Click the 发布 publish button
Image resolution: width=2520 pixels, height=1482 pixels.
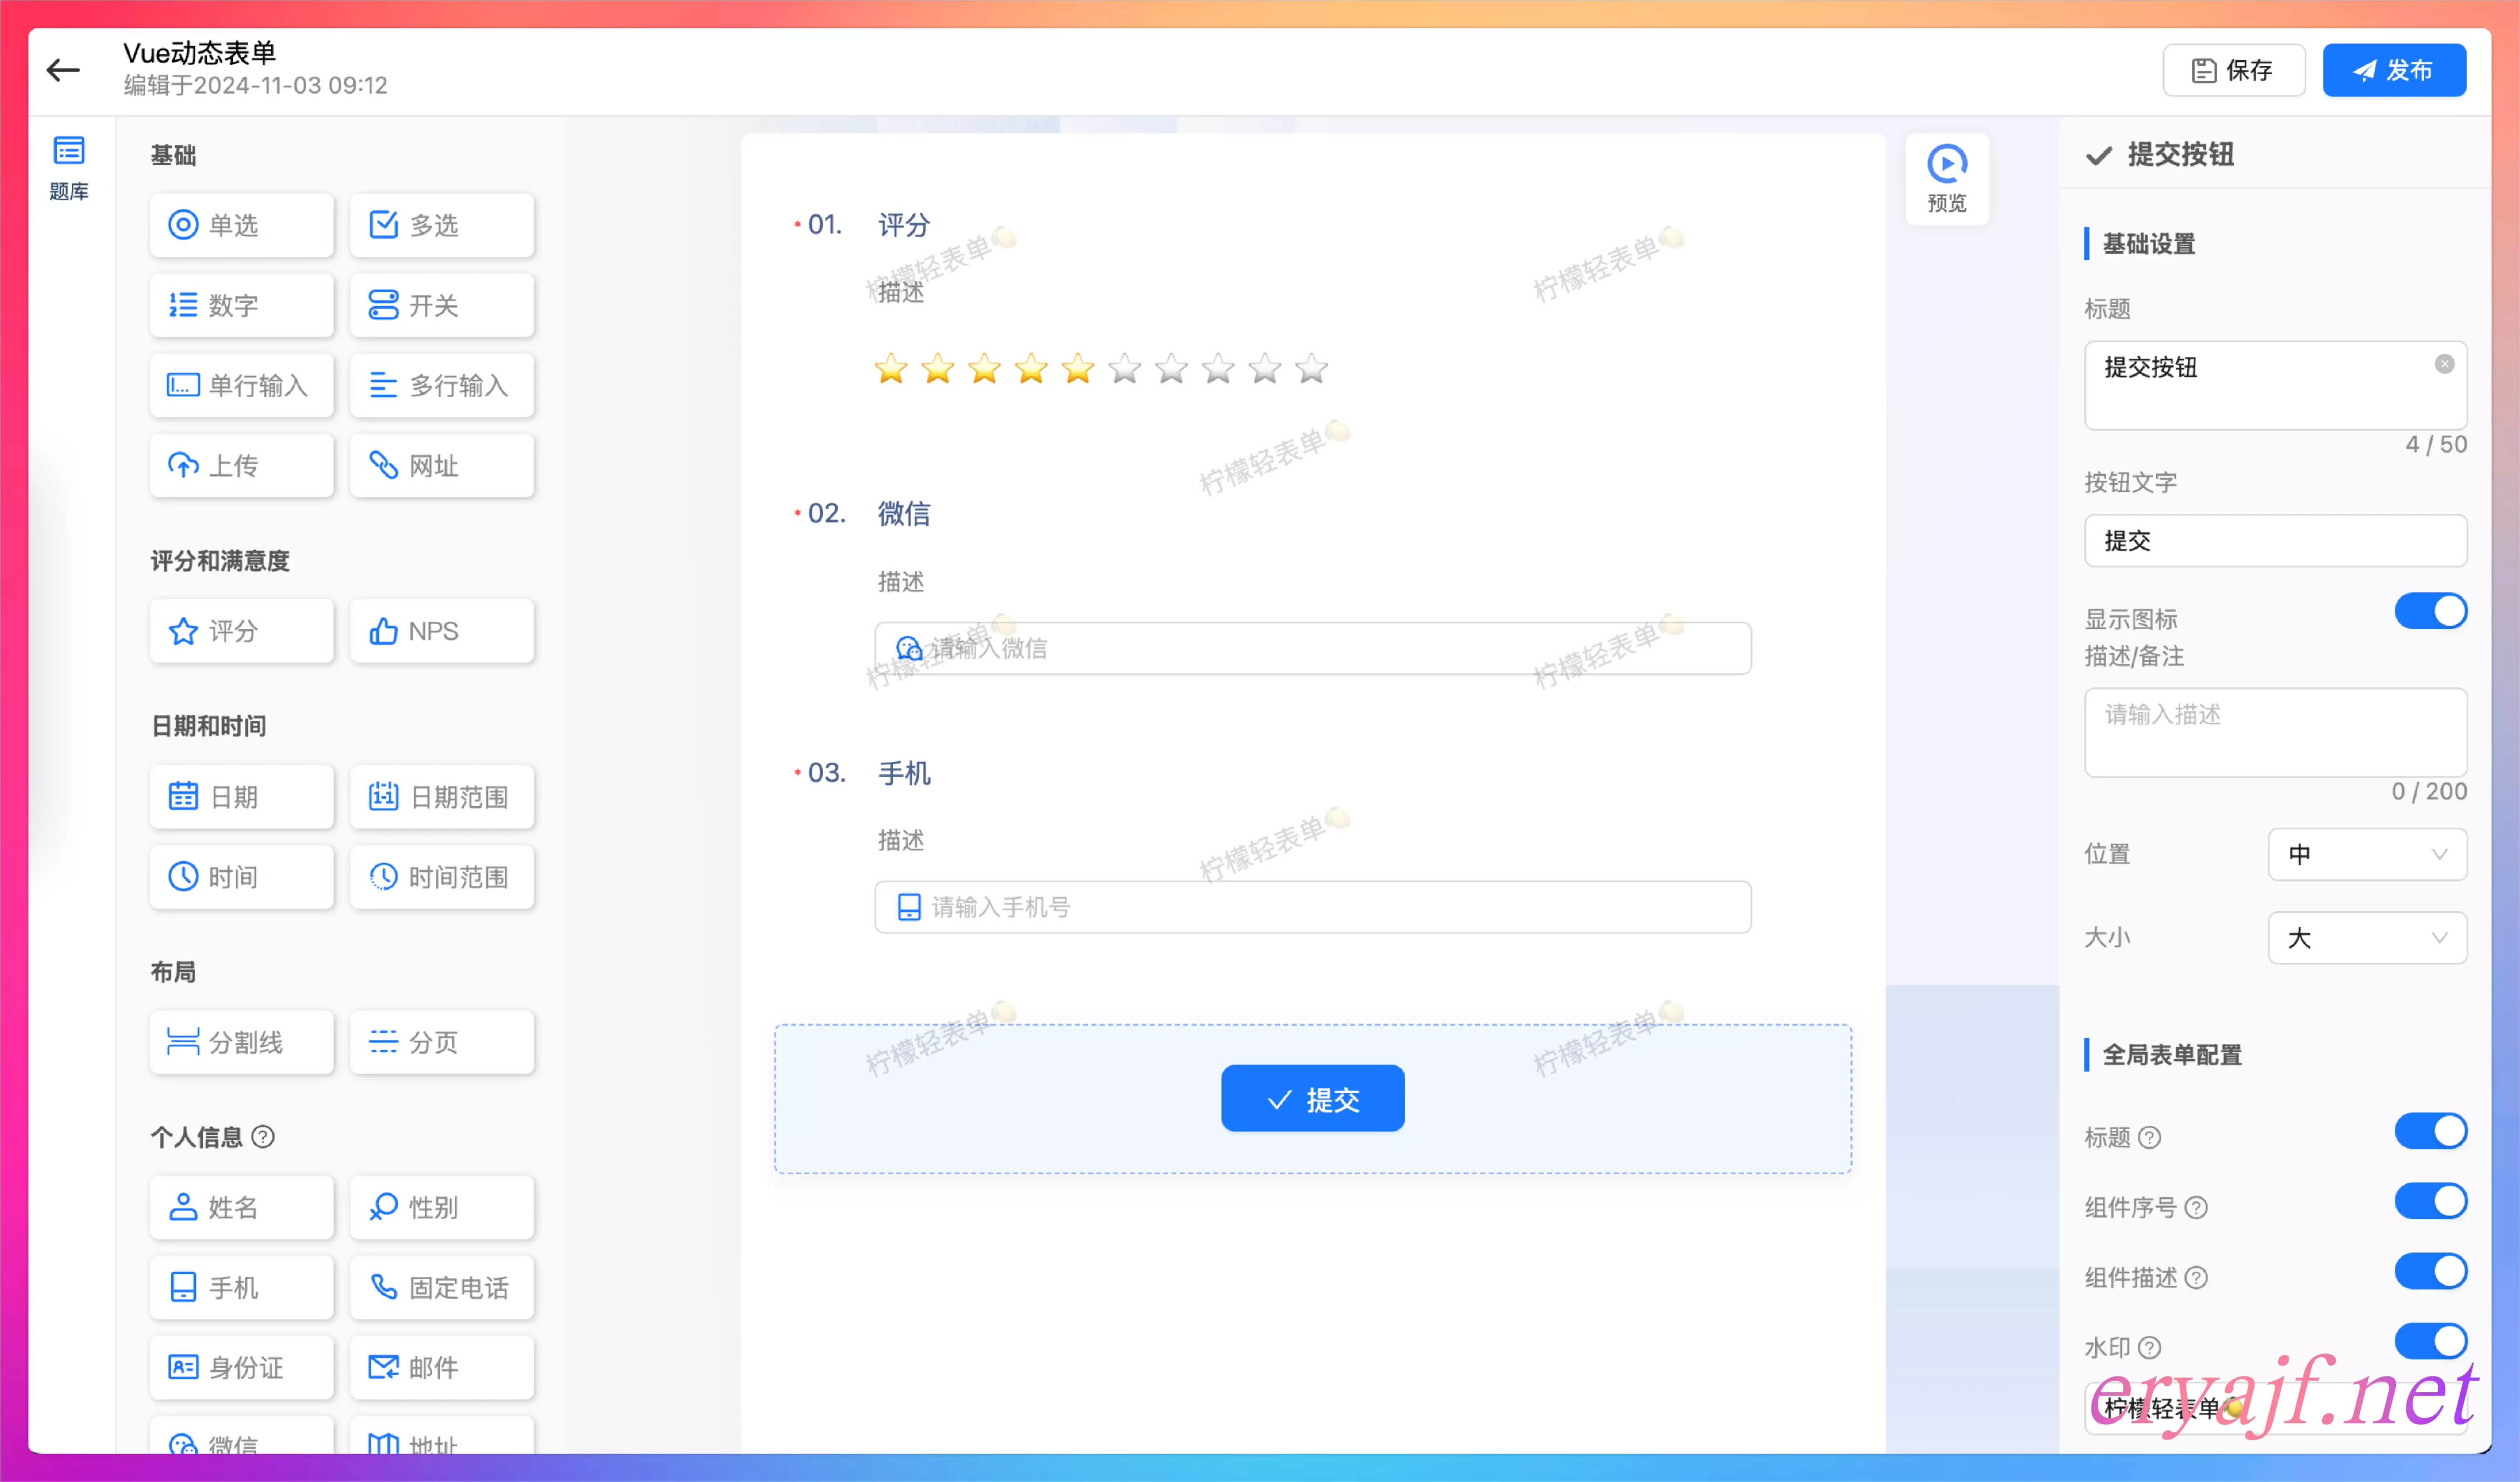(x=2394, y=70)
